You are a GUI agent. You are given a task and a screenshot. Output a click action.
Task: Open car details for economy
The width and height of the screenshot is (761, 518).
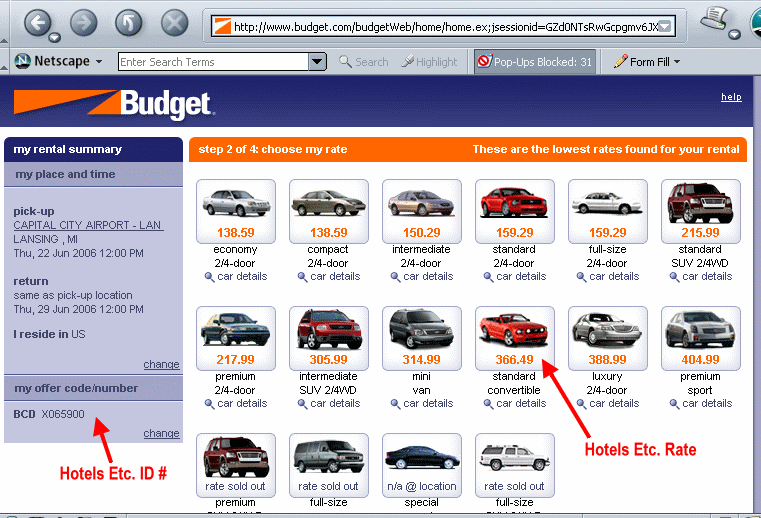(x=236, y=277)
